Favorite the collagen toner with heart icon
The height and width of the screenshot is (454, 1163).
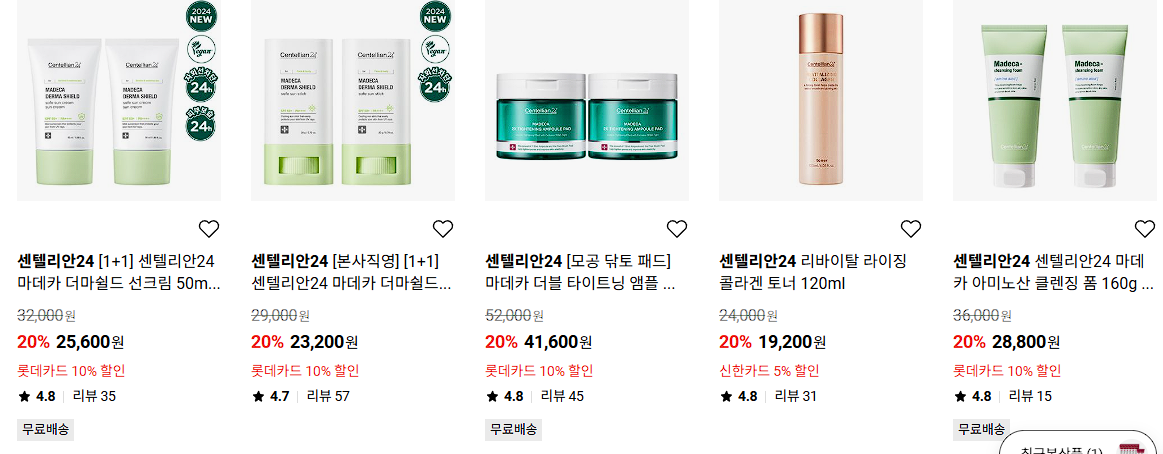(x=910, y=229)
